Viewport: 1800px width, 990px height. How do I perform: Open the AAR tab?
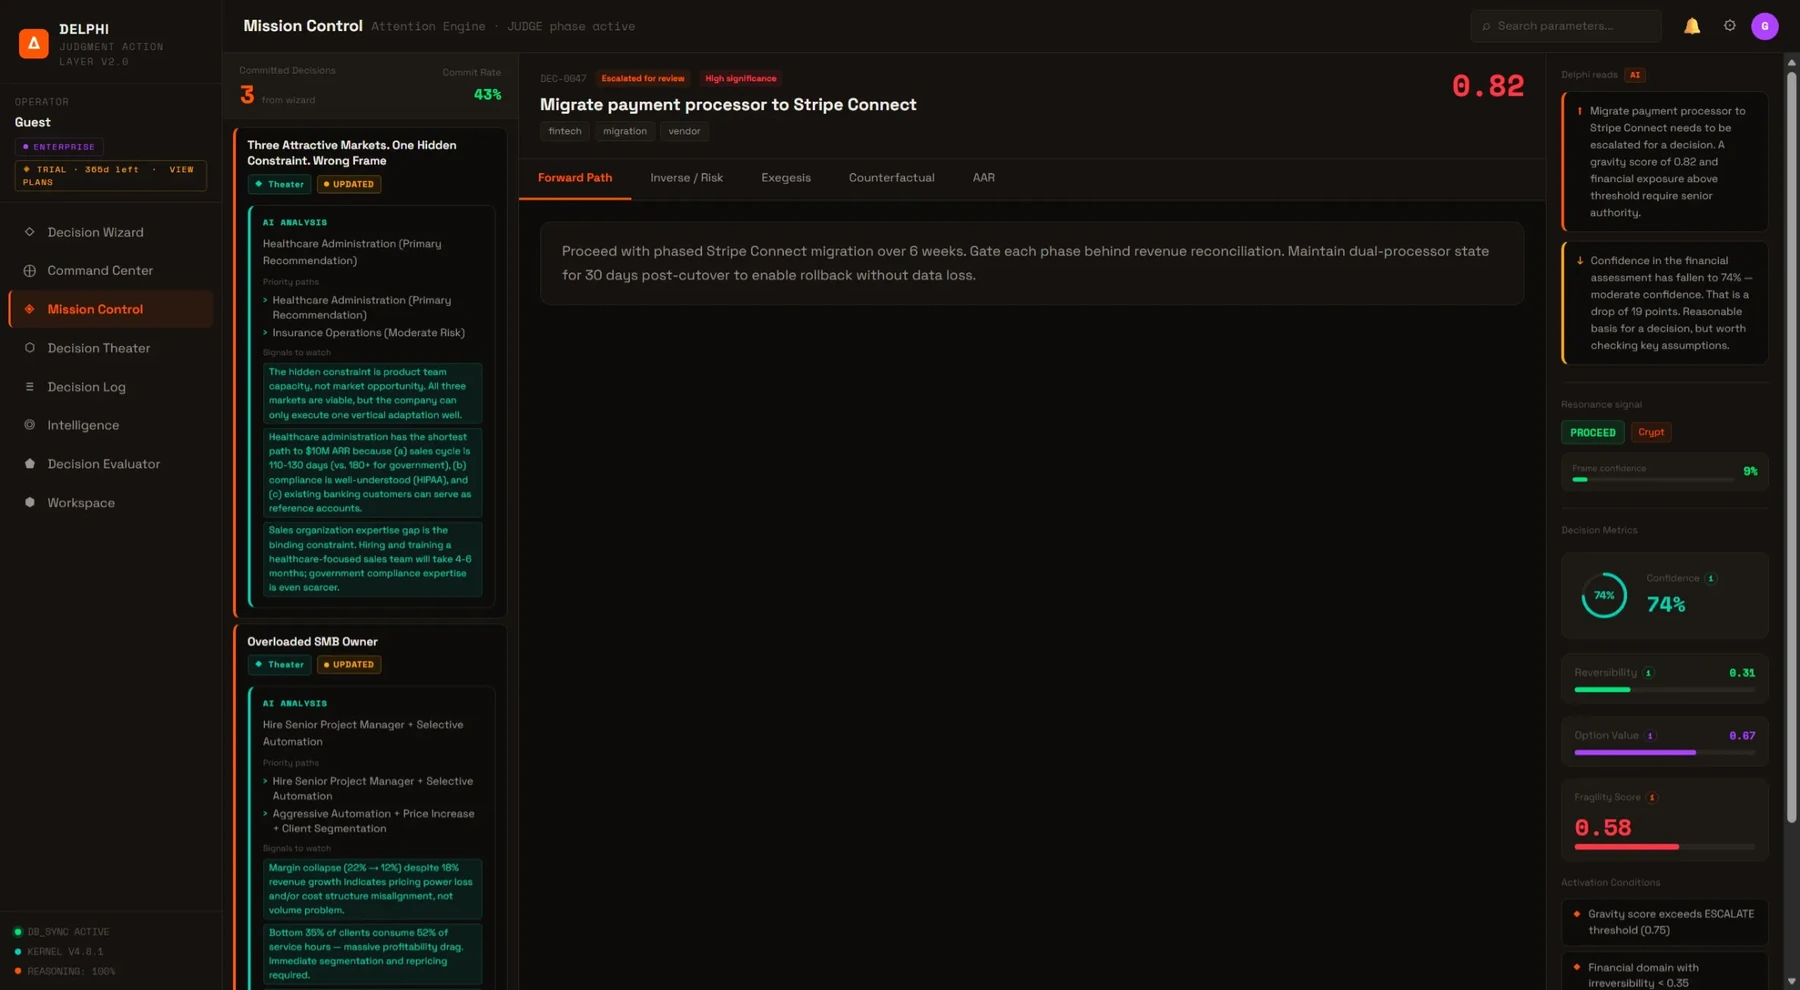983,178
